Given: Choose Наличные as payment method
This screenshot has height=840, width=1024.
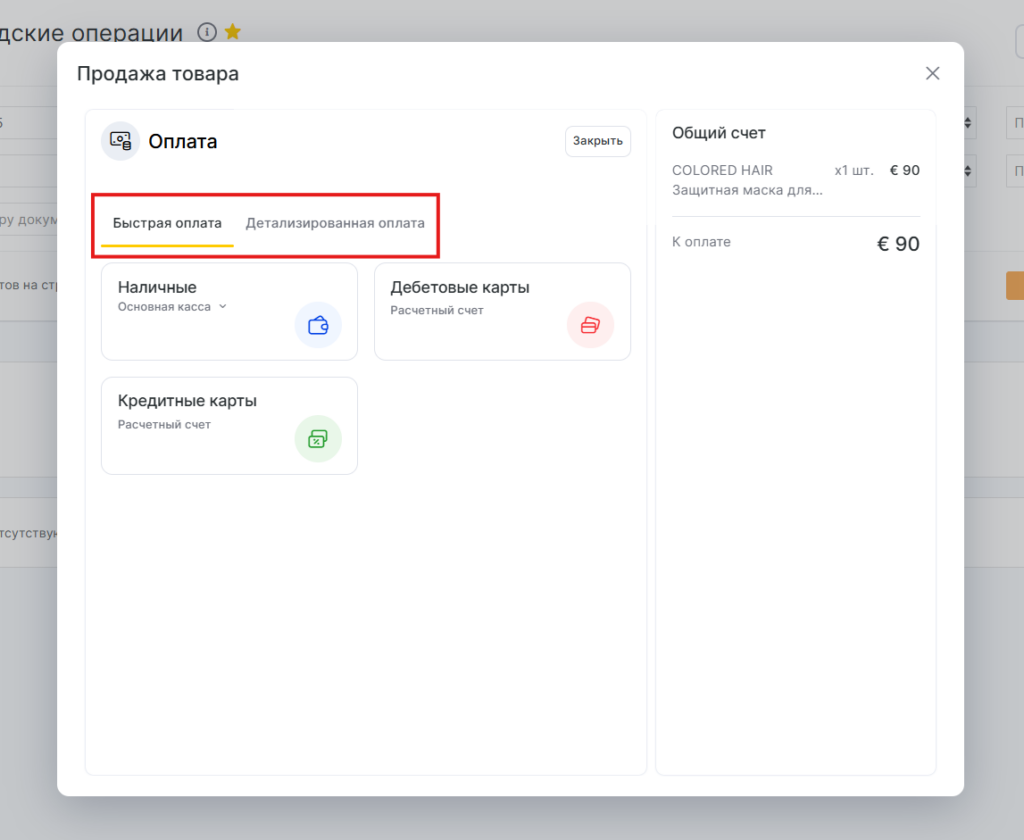Looking at the screenshot, I should 157,288.
